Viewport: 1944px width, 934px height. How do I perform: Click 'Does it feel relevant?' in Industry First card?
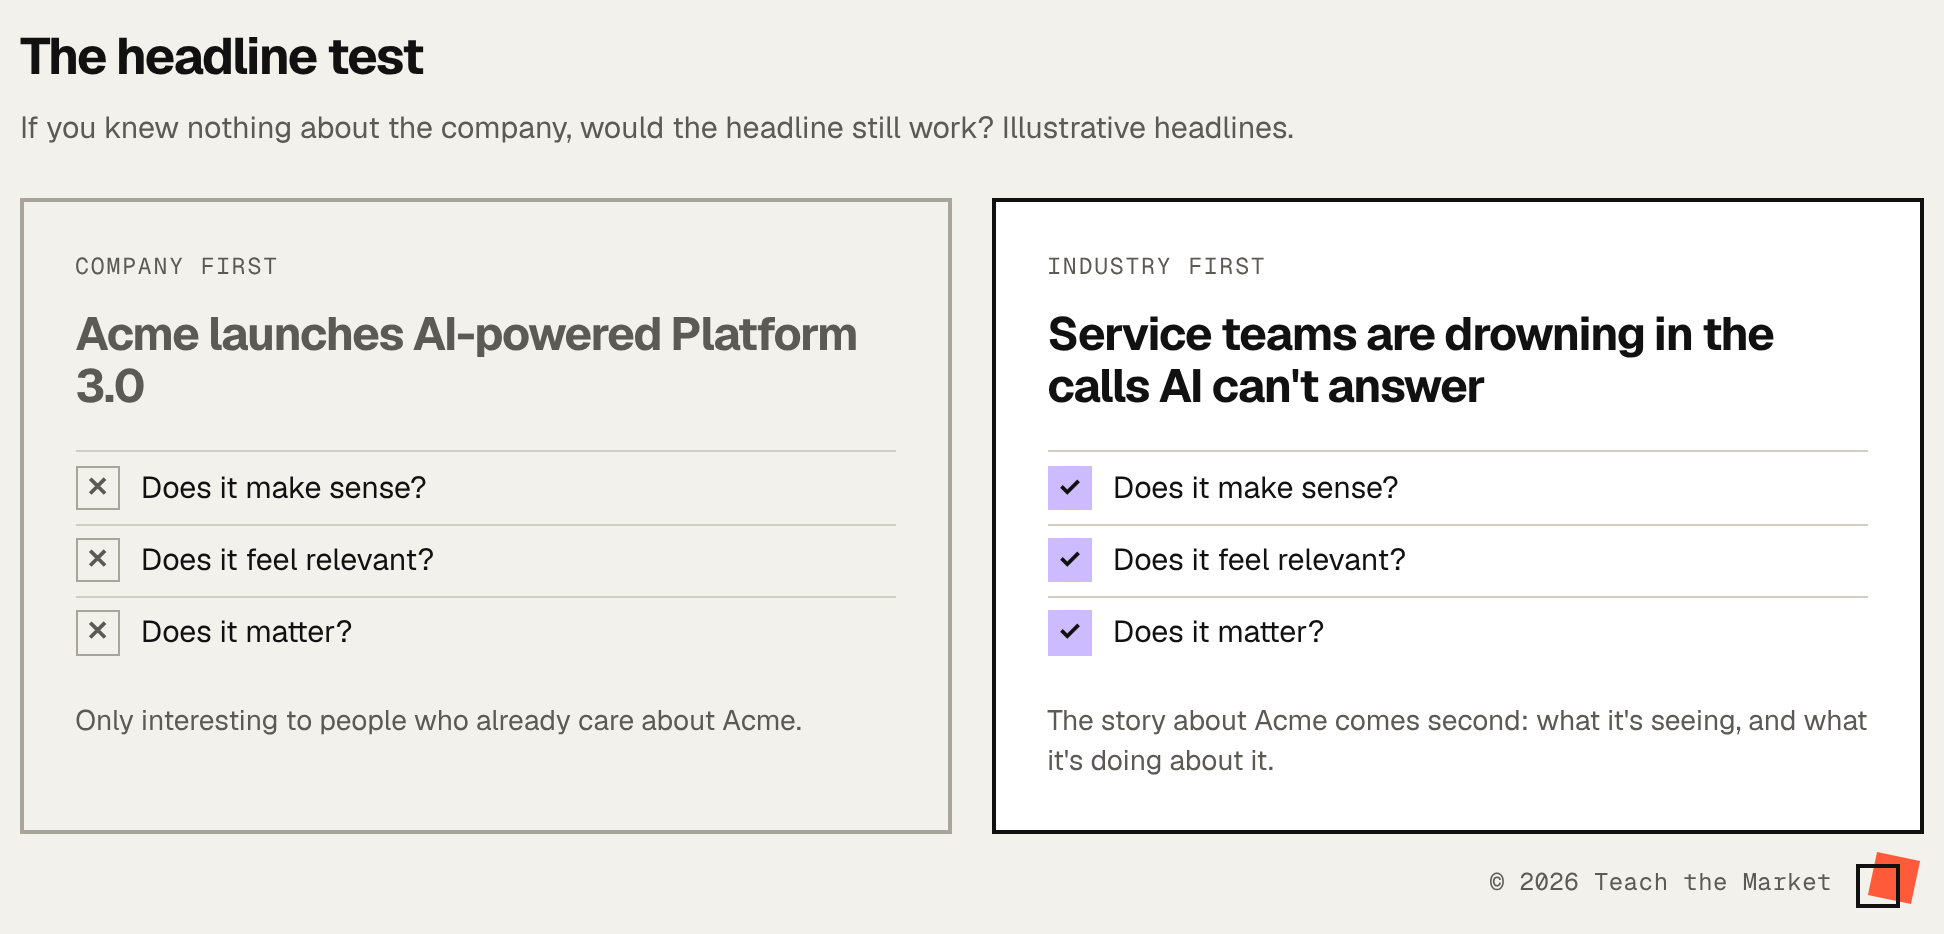click(1260, 560)
